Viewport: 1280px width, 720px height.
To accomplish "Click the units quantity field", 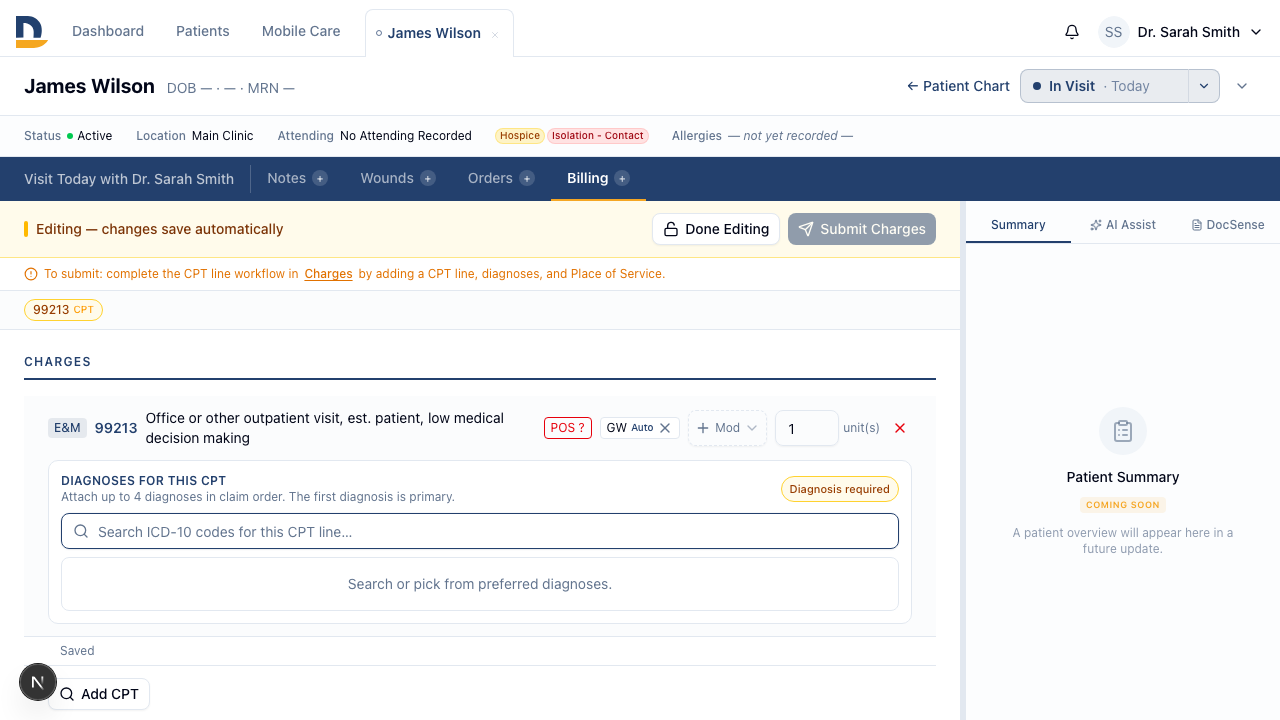I will pyautogui.click(x=807, y=428).
